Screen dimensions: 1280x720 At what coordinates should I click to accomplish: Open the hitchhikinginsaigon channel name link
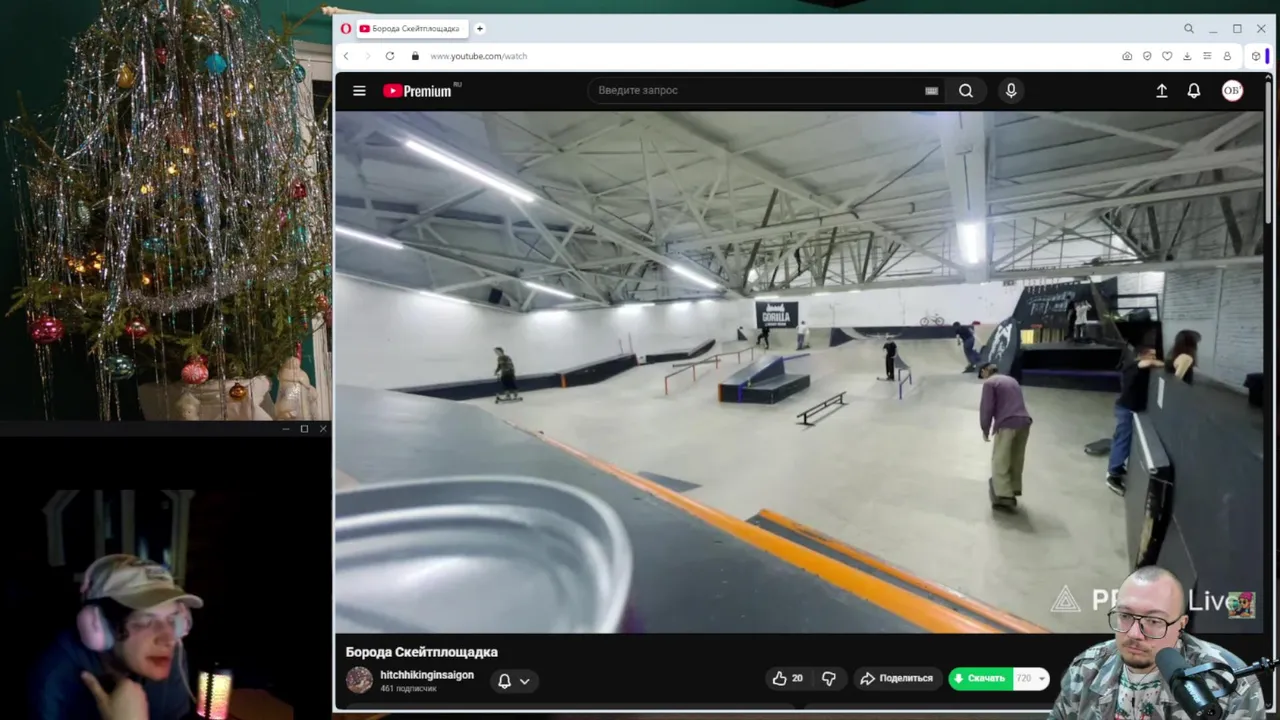[x=427, y=675]
